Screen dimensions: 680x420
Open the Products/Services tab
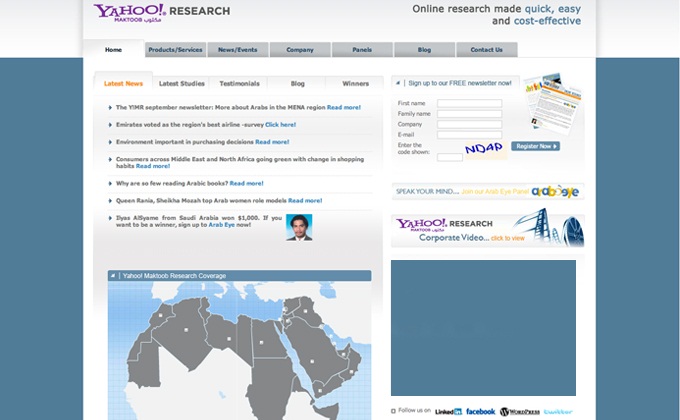point(175,49)
